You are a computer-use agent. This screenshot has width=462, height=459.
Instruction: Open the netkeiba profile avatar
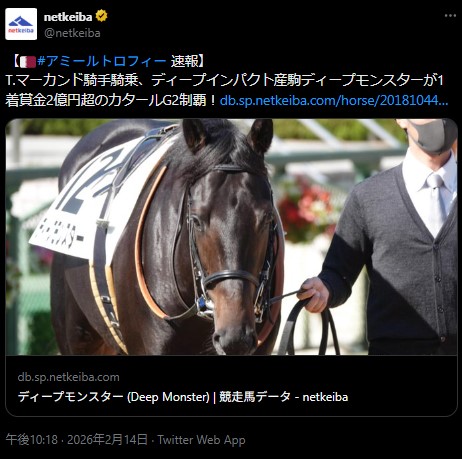click(21, 24)
